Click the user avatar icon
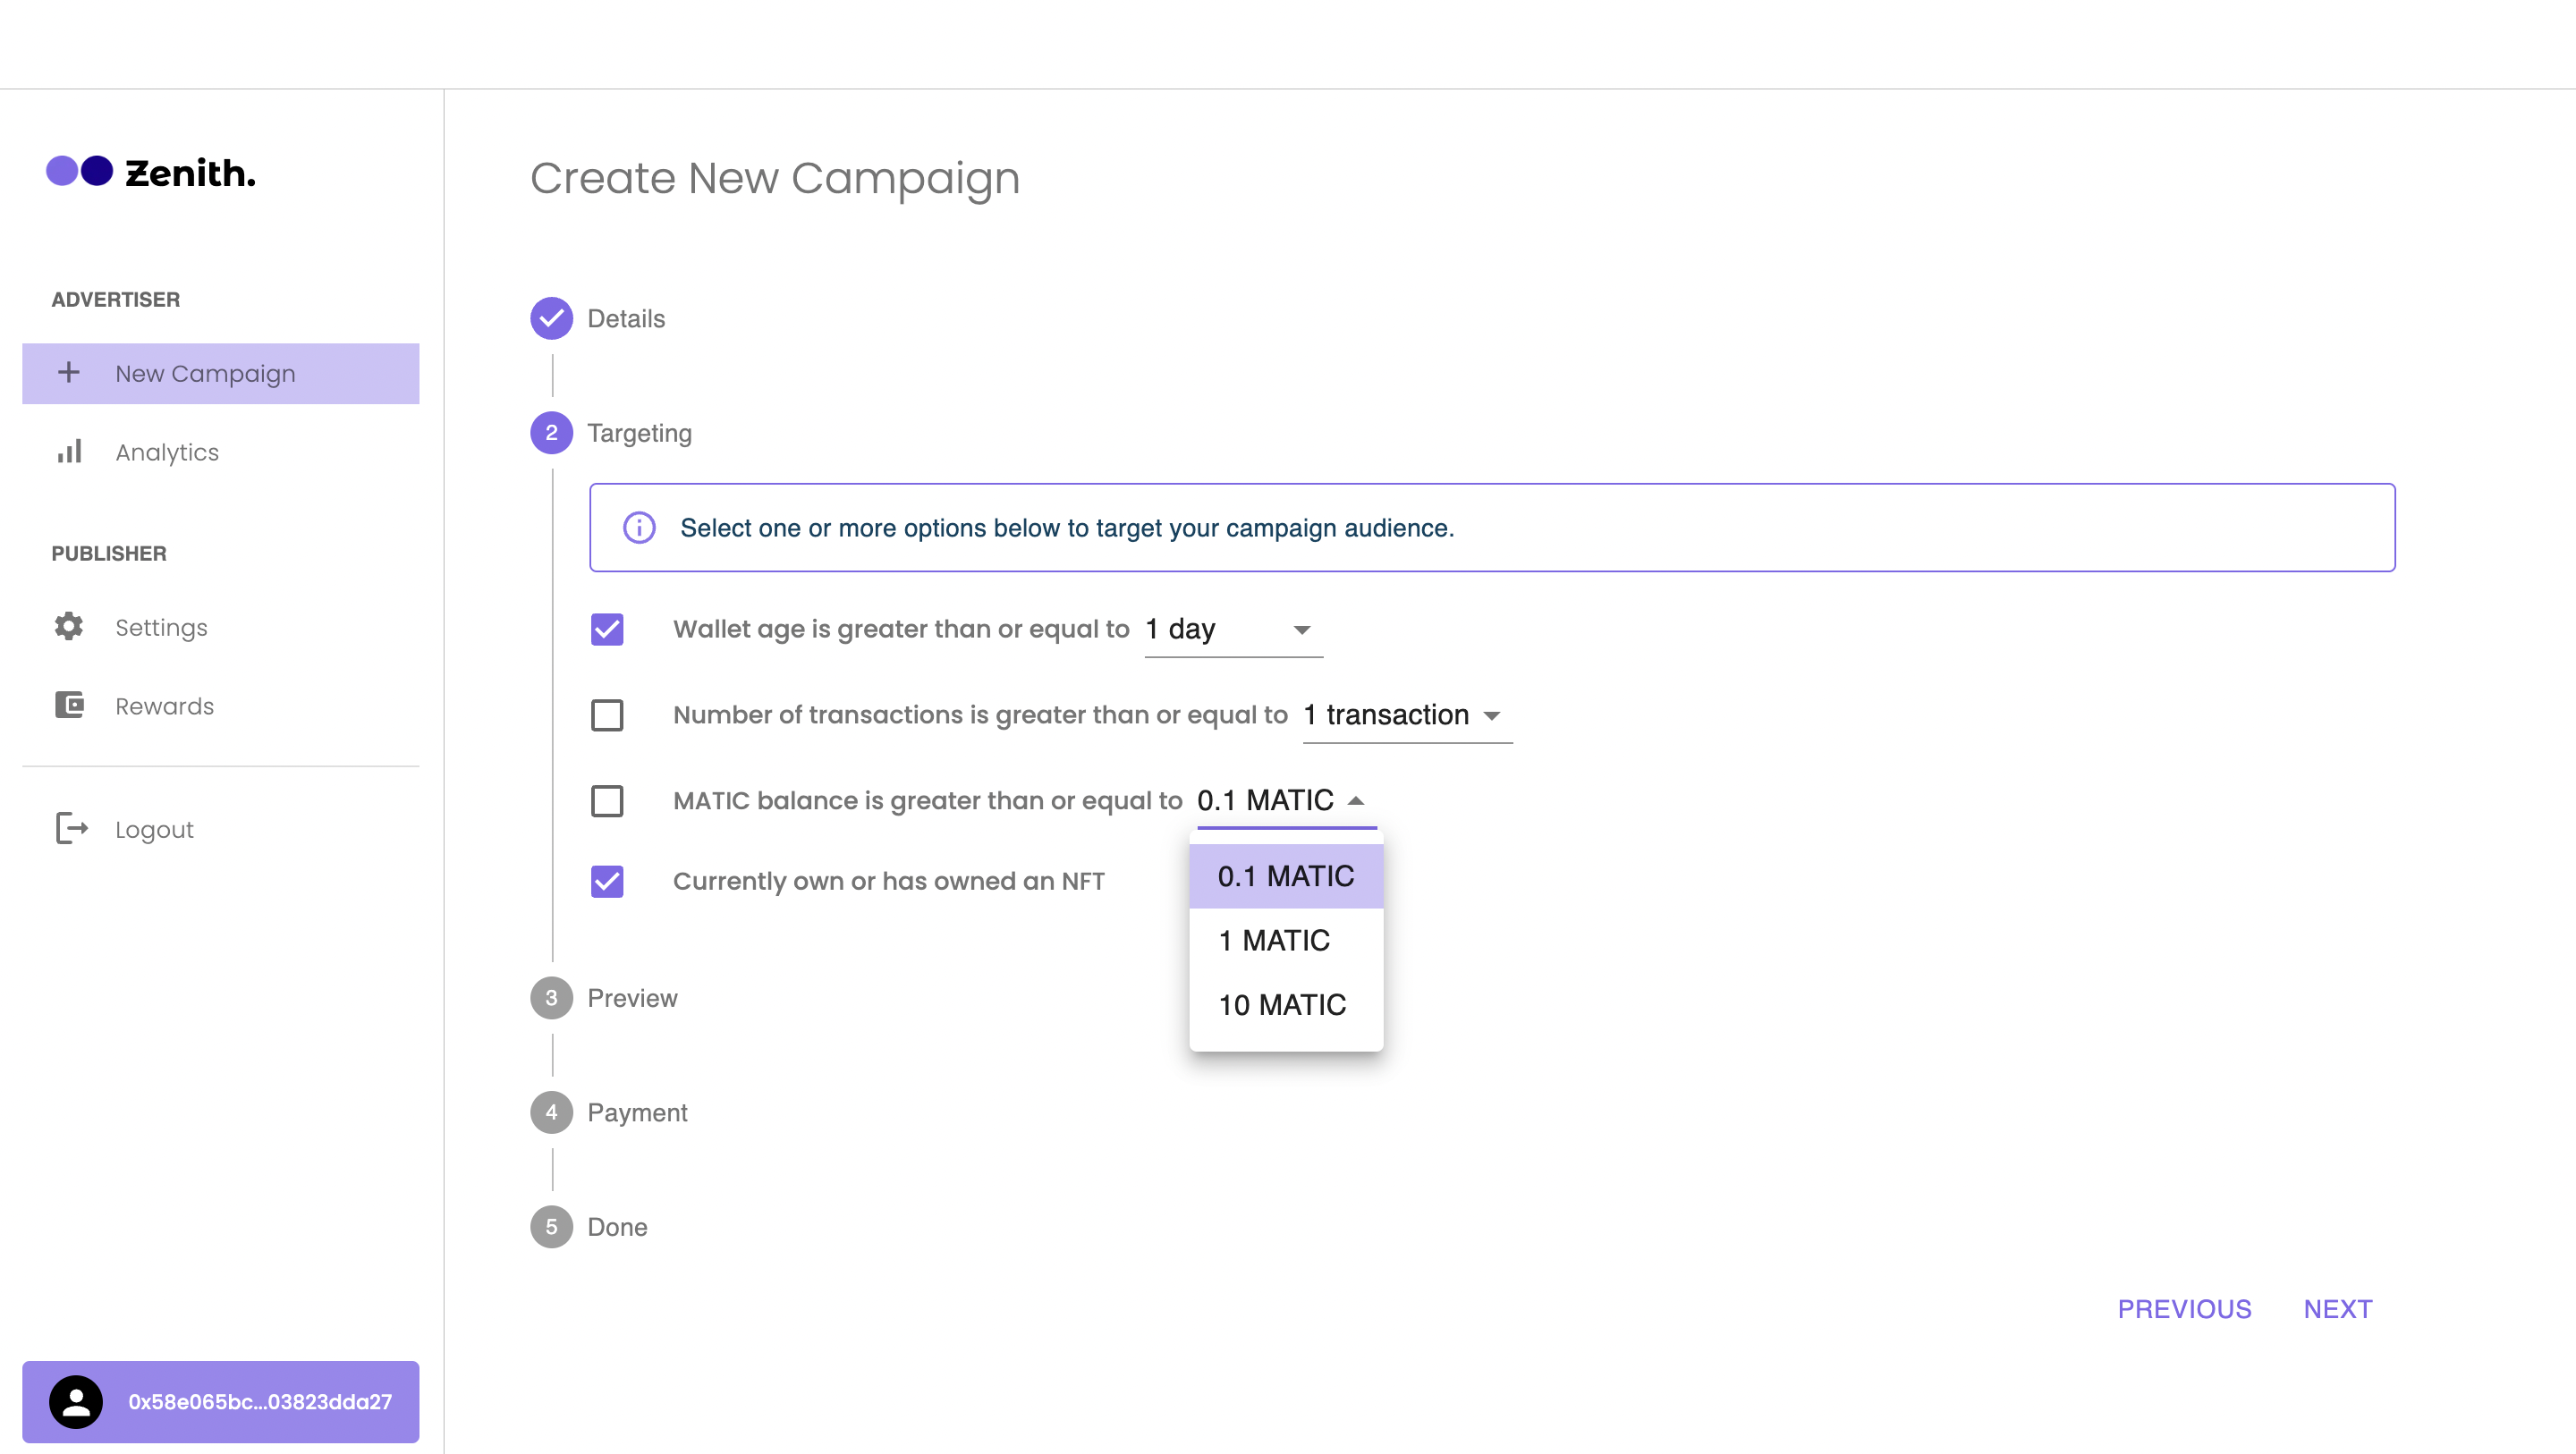2576x1454 pixels. (76, 1401)
